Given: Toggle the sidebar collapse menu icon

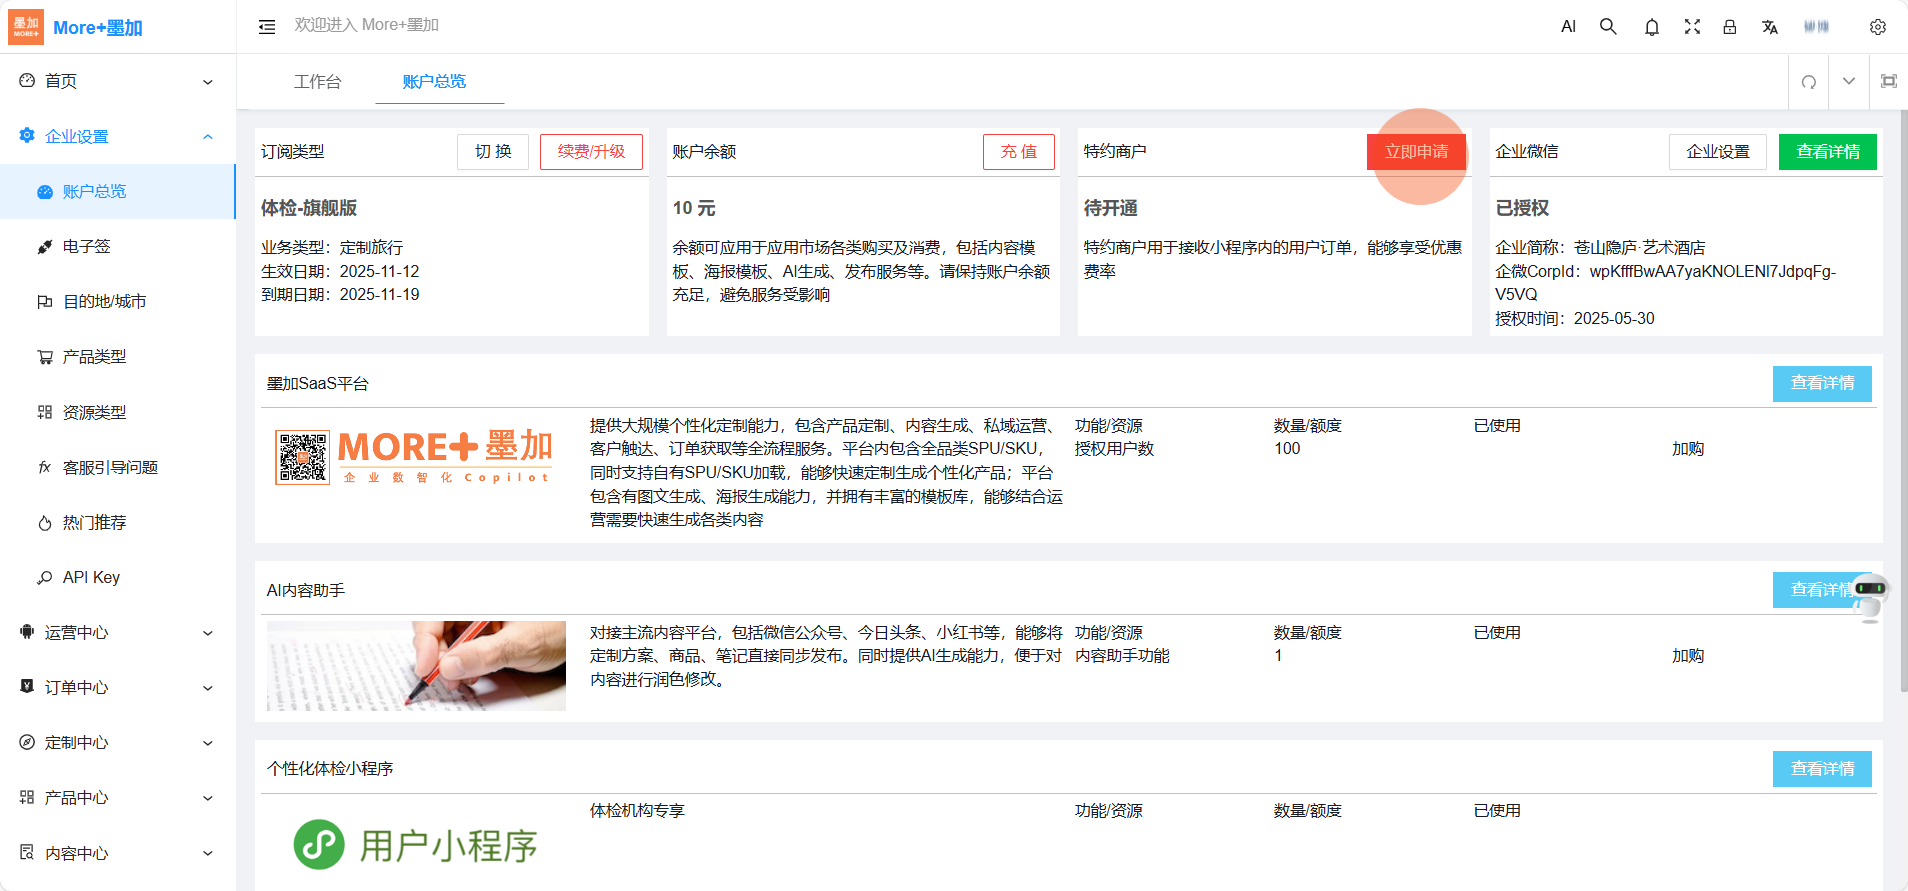Looking at the screenshot, I should pos(267,27).
